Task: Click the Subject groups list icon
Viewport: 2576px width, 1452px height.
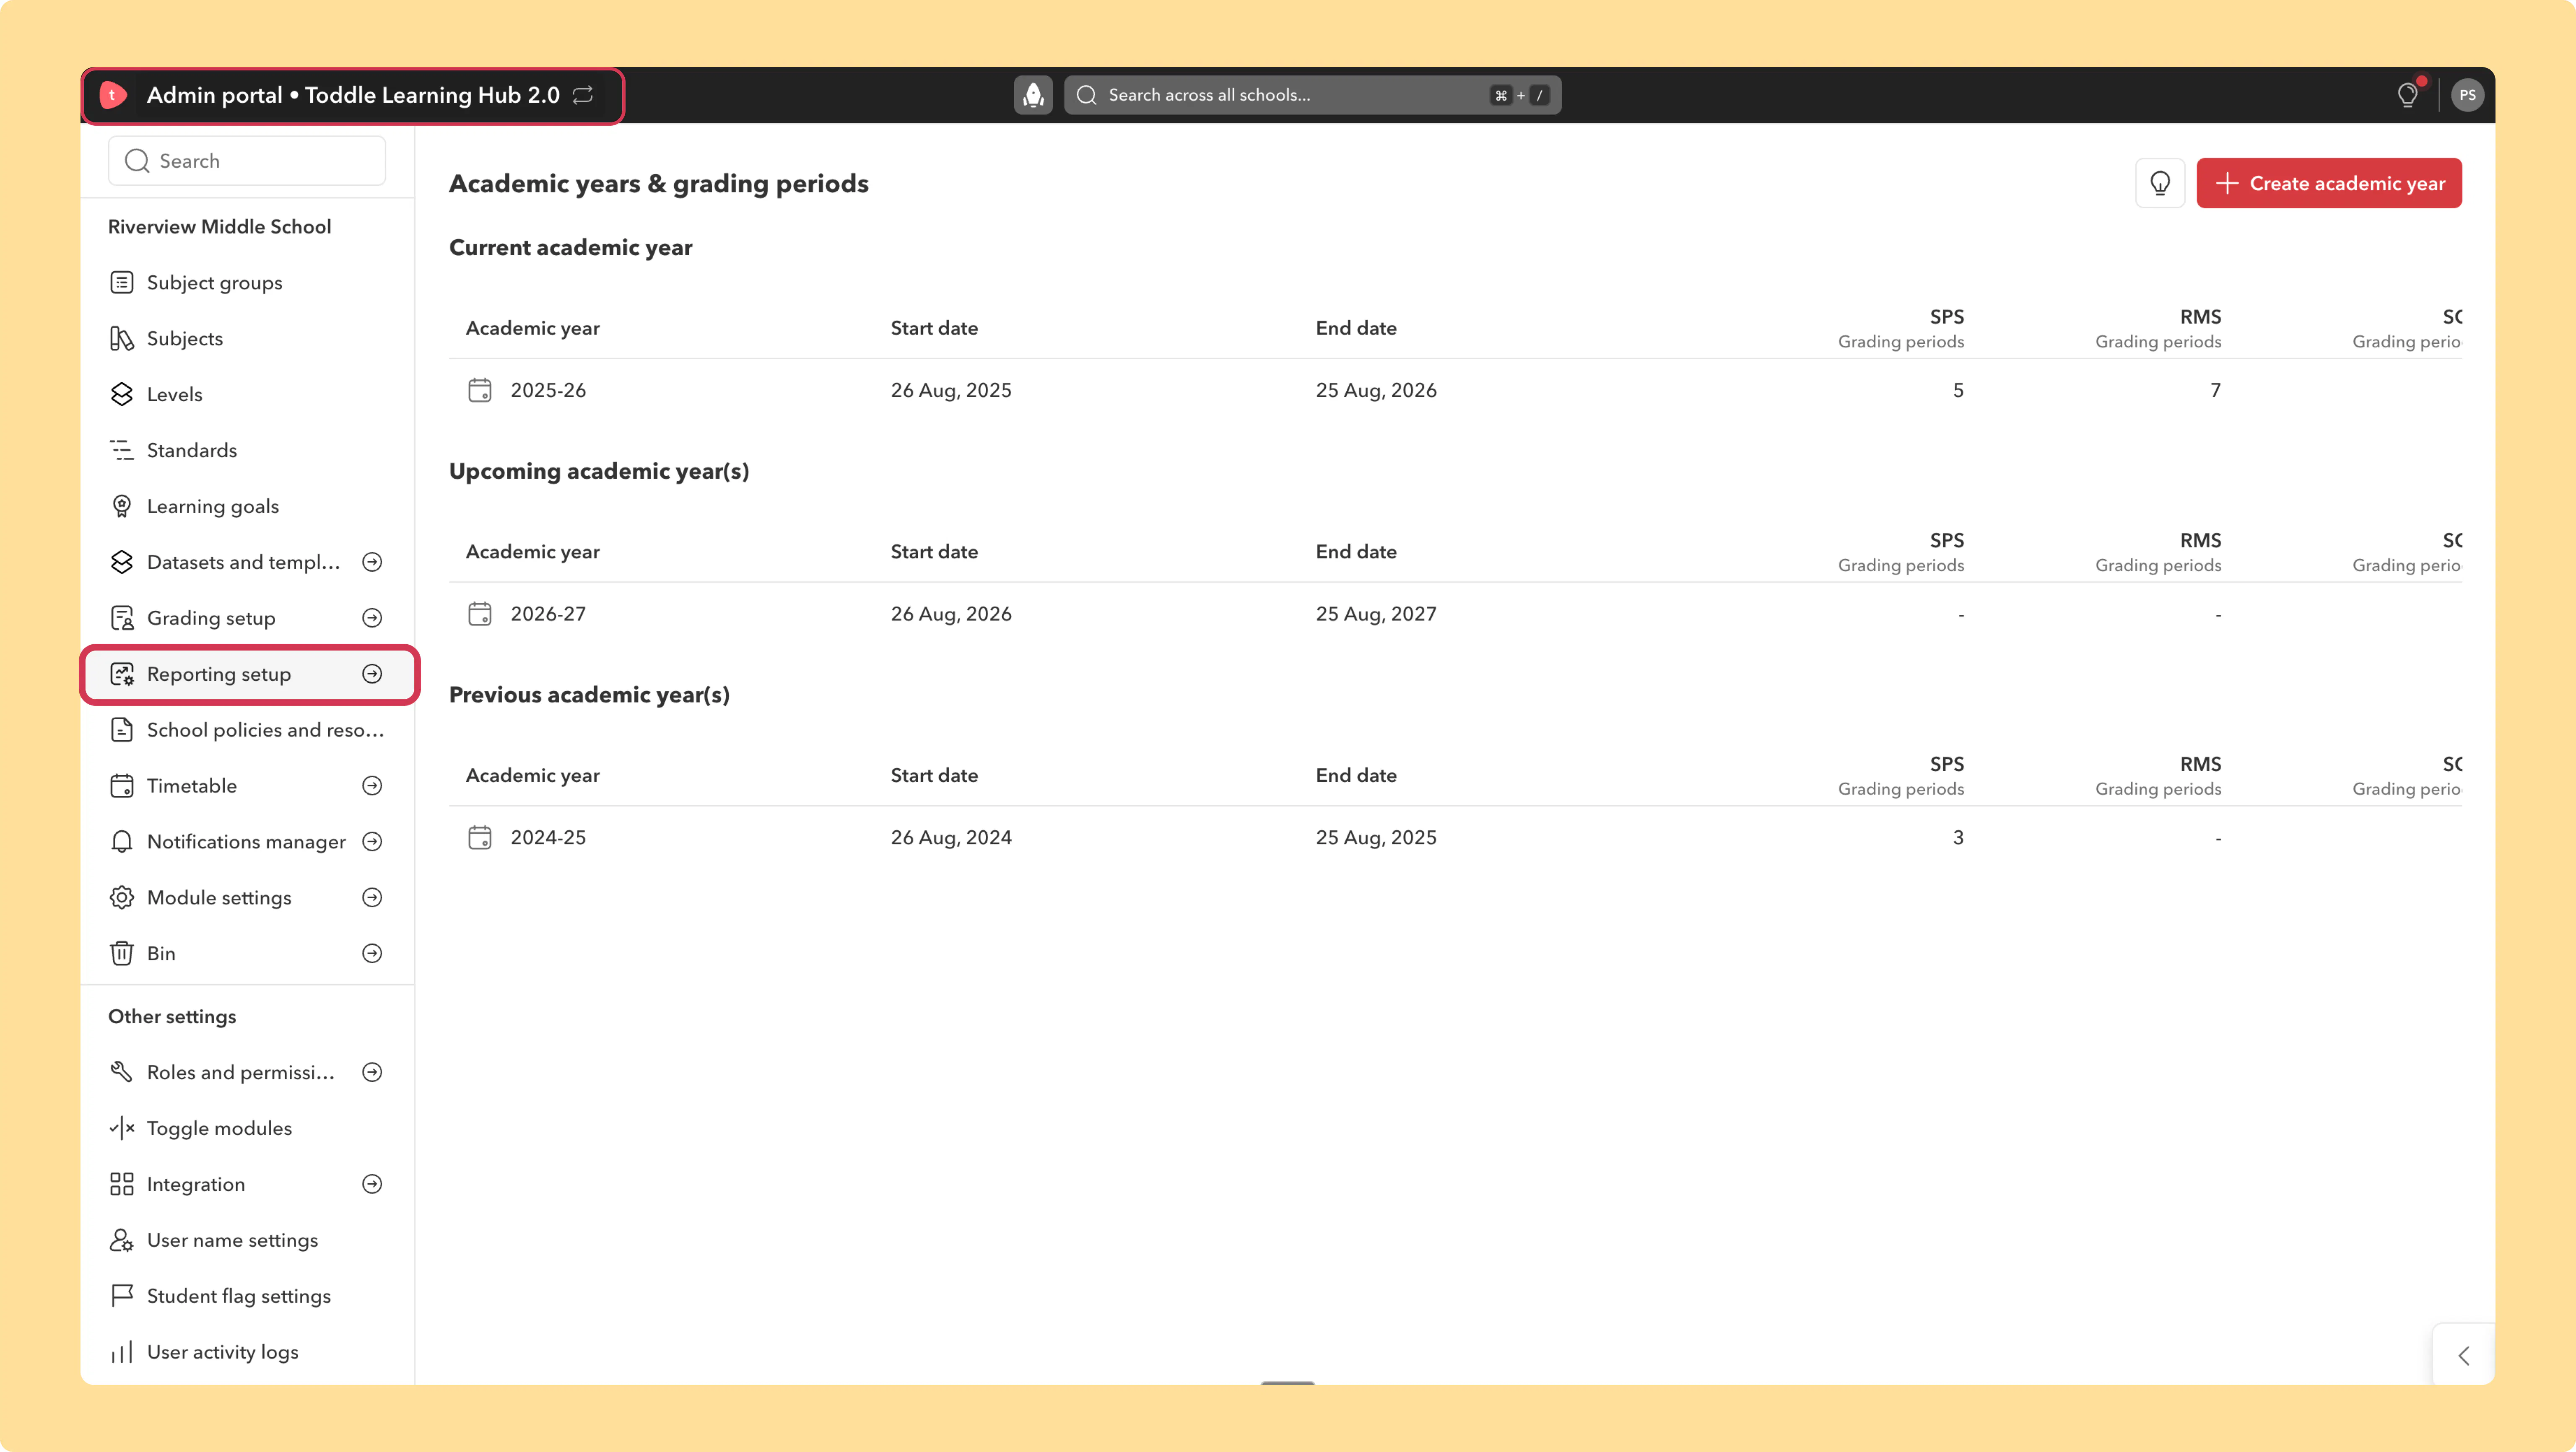Action: tap(122, 283)
